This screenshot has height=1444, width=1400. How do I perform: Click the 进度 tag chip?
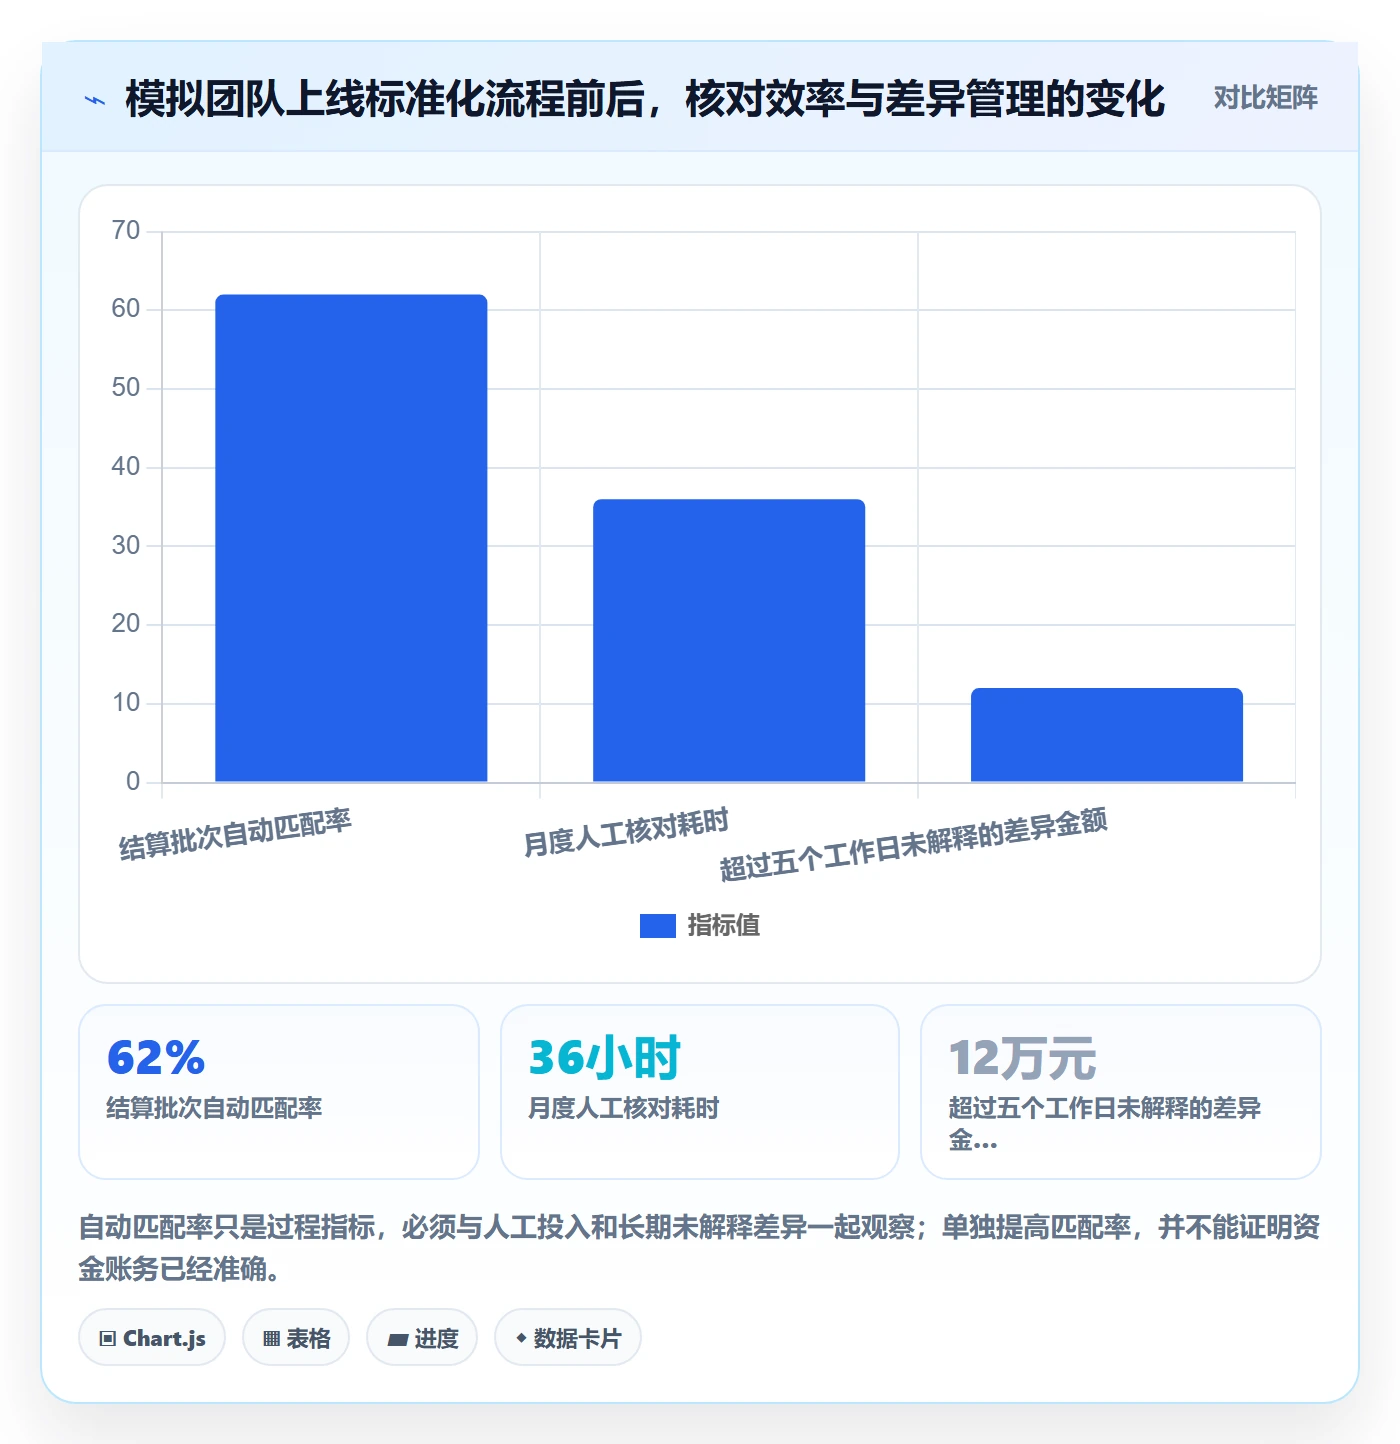[x=422, y=1338]
